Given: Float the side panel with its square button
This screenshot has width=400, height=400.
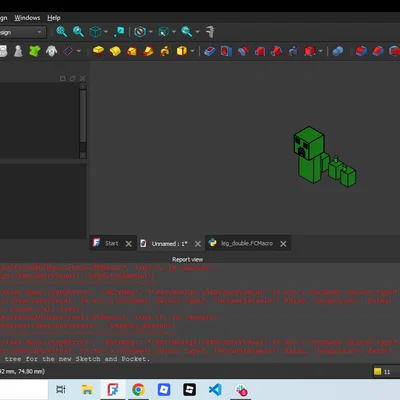Looking at the screenshot, I should pyautogui.click(x=62, y=78).
